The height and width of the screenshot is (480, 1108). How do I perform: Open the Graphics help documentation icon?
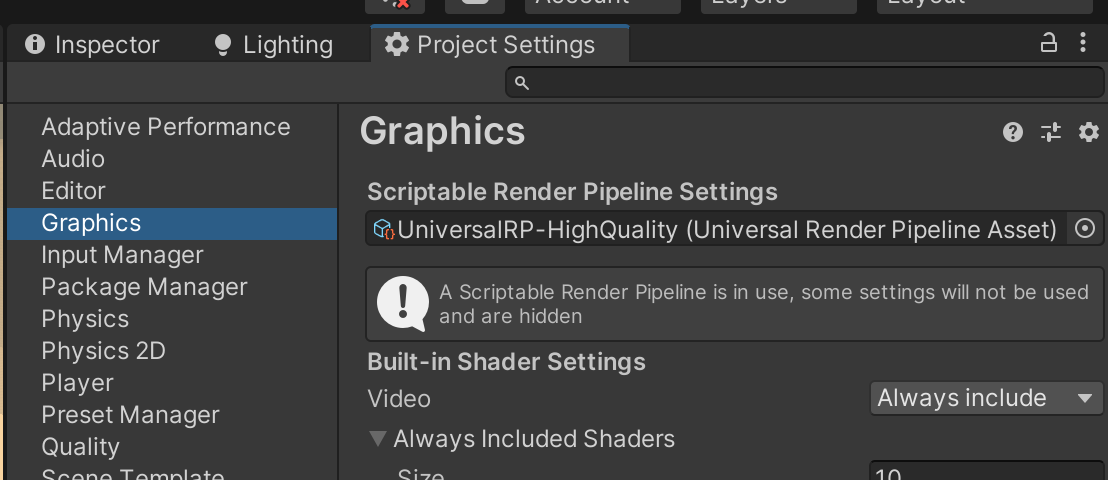pyautogui.click(x=1013, y=132)
